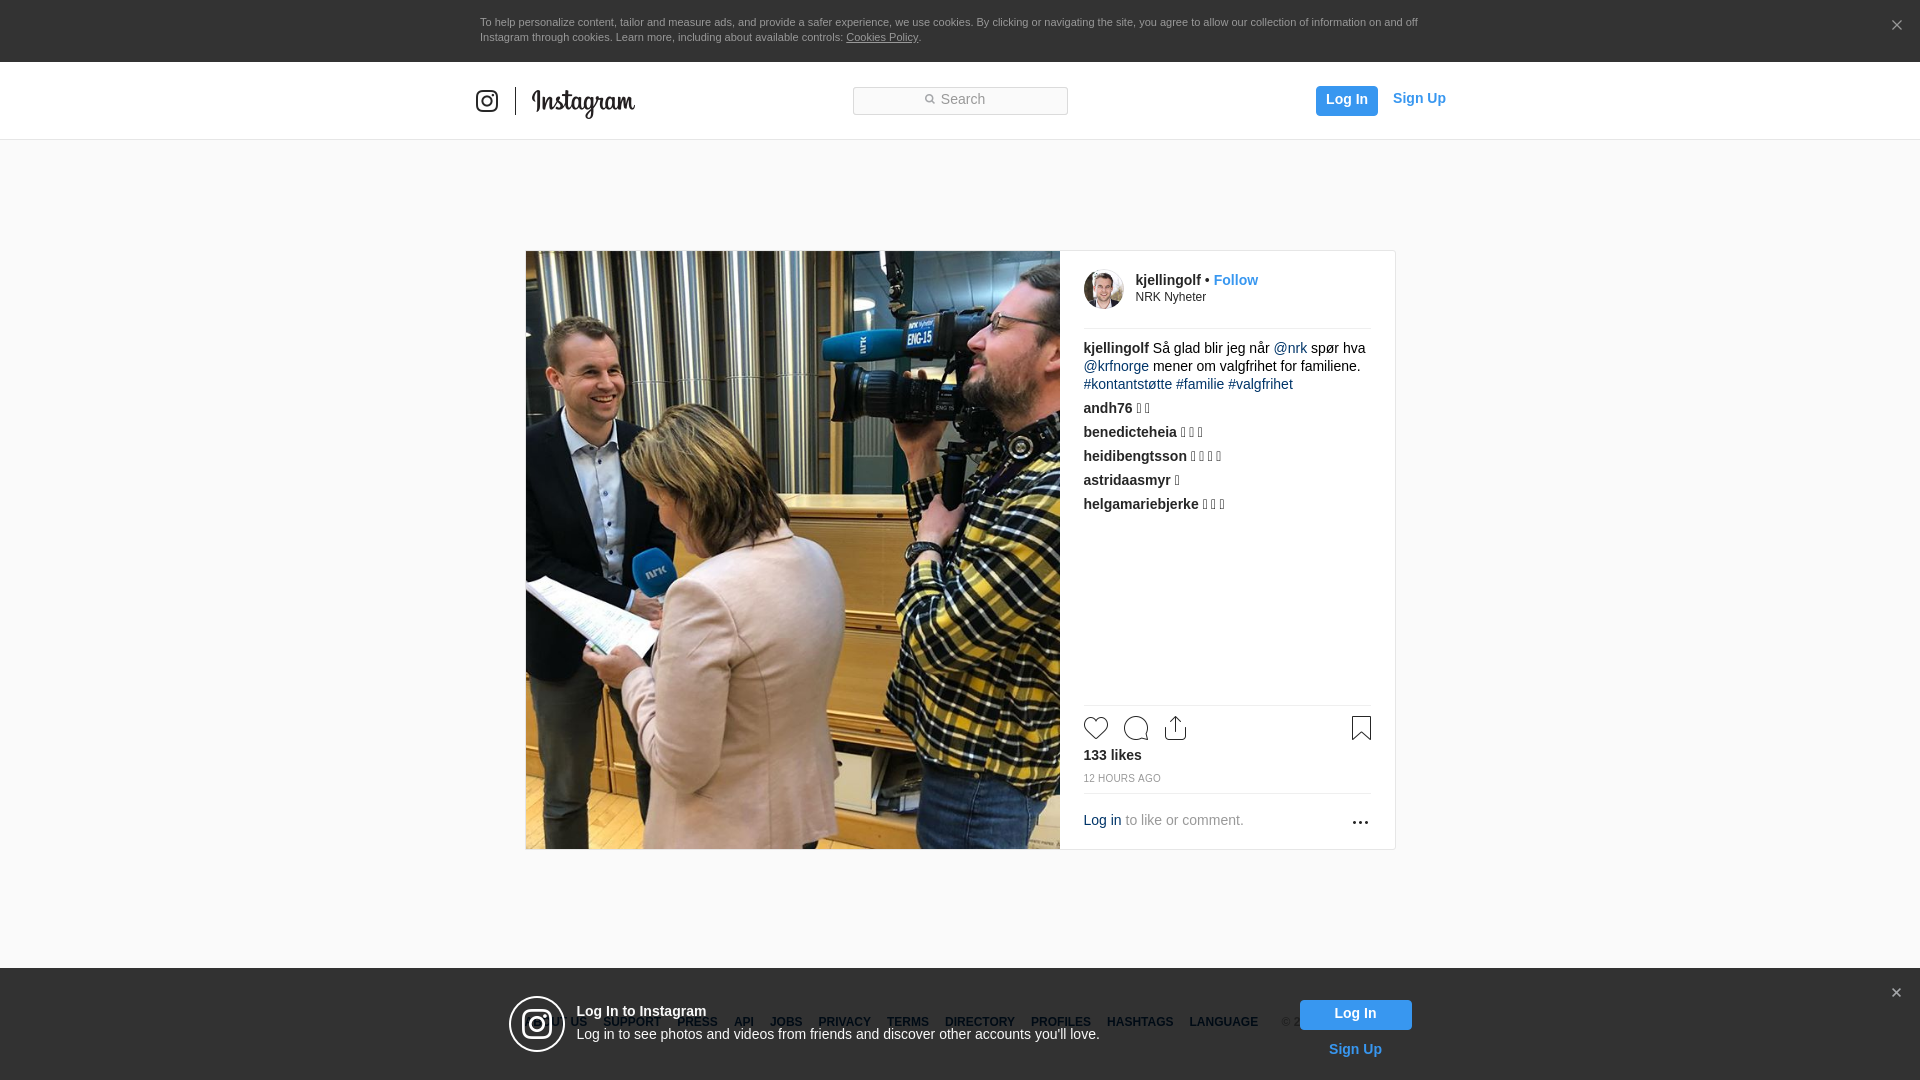The image size is (1920, 1080).
Task: Follow the kjellingolf account
Action: (1235, 280)
